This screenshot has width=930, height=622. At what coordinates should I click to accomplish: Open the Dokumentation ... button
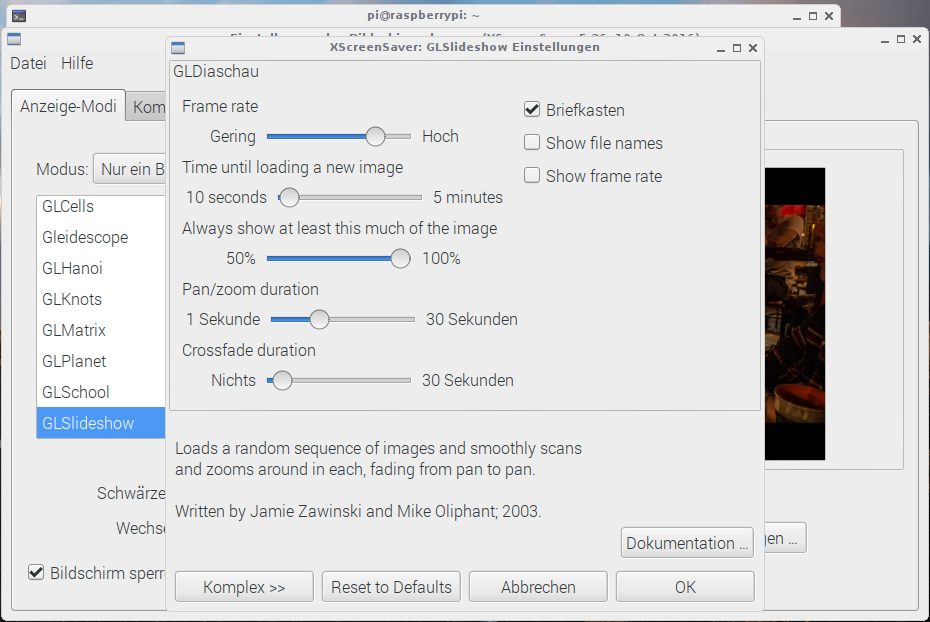687,543
